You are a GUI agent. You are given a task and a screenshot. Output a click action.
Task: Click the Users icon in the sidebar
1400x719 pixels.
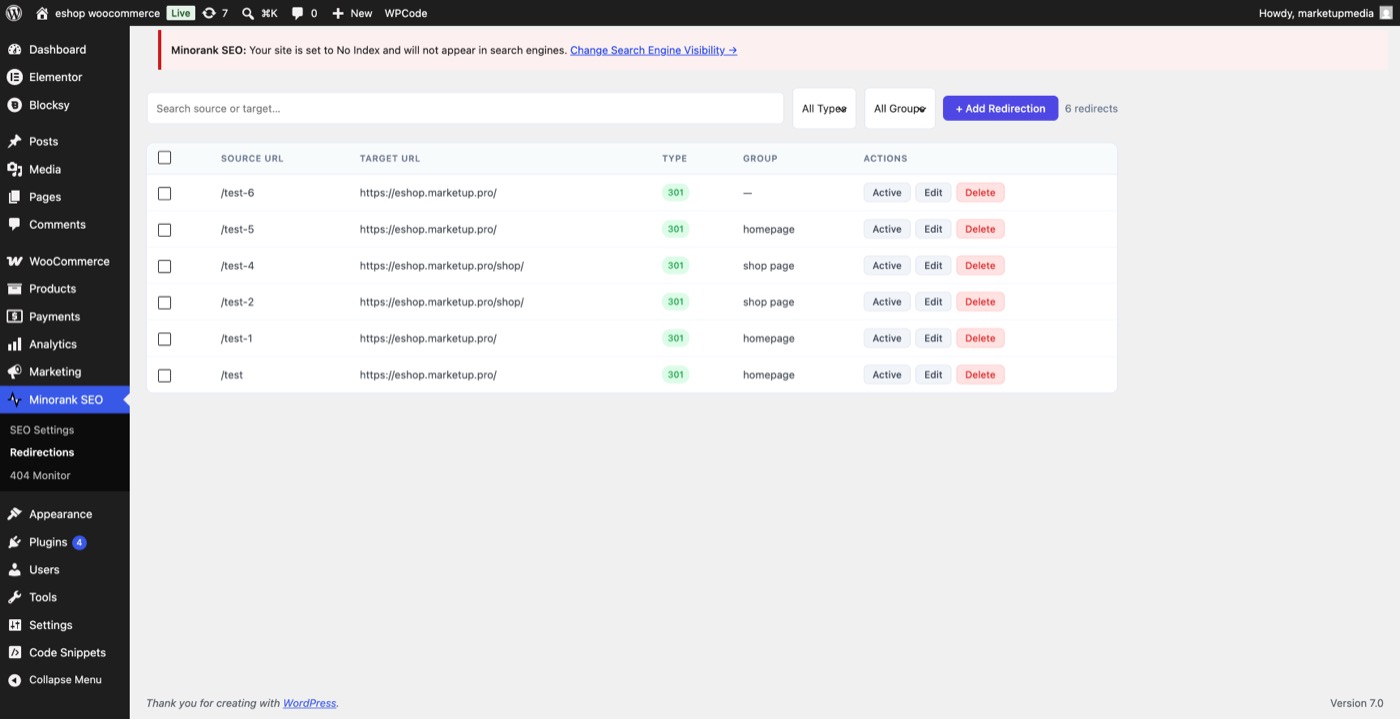point(14,569)
